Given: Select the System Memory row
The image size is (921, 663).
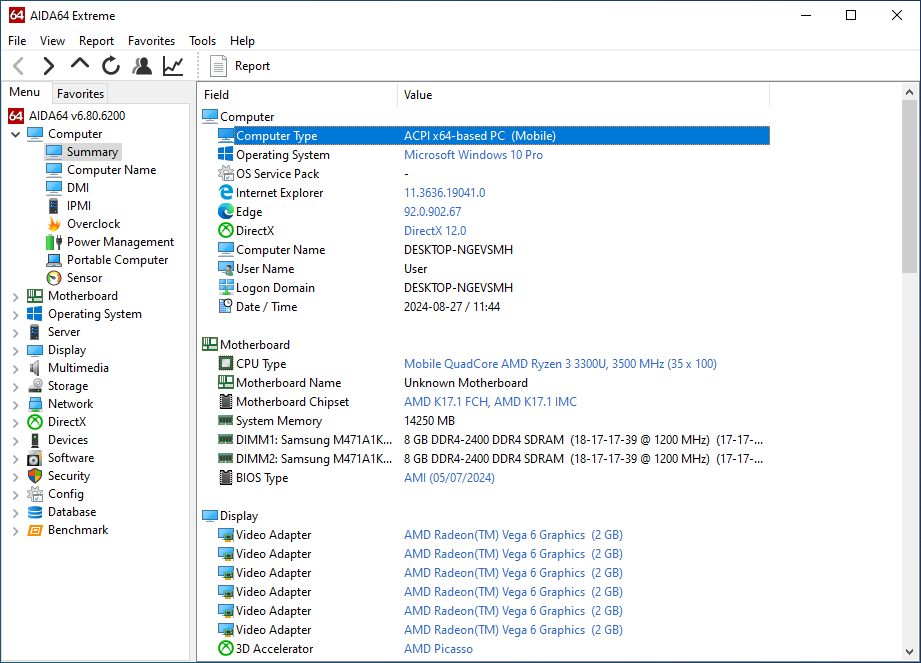Looking at the screenshot, I should [x=485, y=421].
